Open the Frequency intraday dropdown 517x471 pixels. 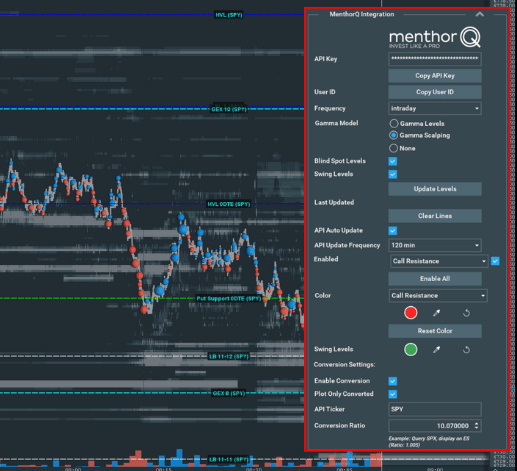[x=435, y=108]
